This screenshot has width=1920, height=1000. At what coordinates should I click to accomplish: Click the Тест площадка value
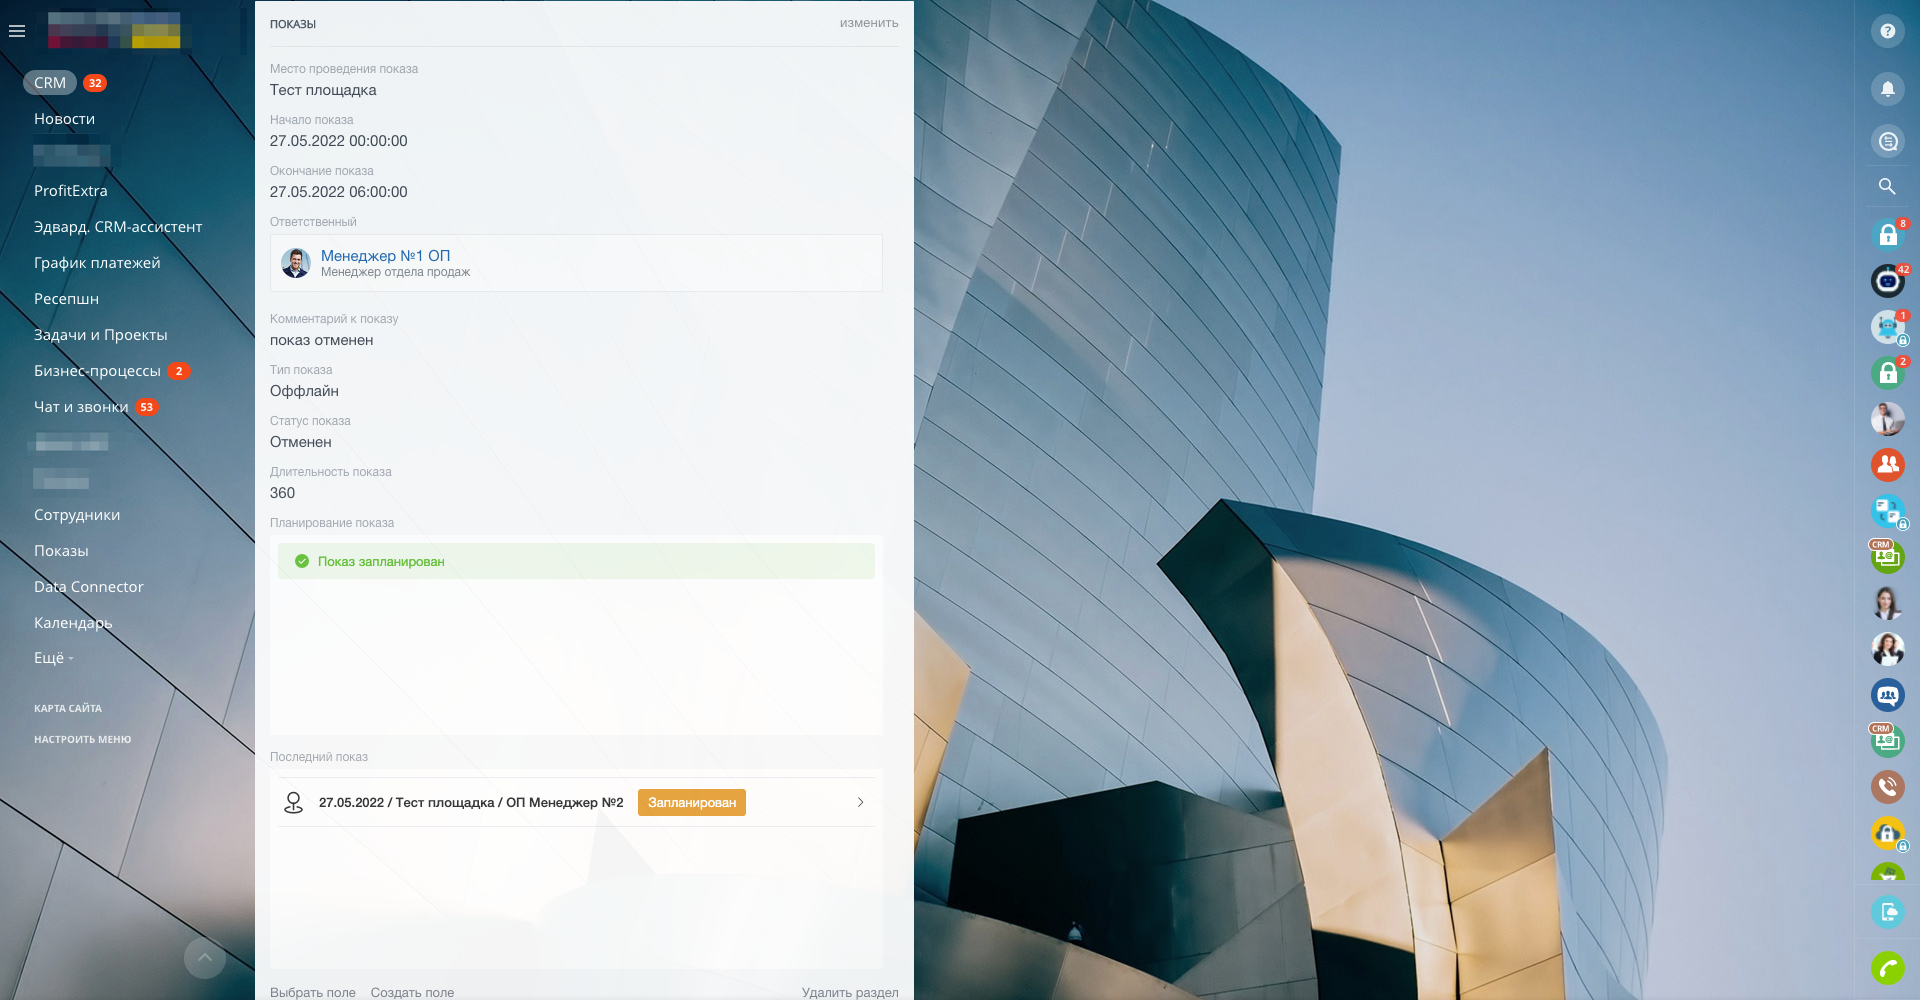coord(323,90)
